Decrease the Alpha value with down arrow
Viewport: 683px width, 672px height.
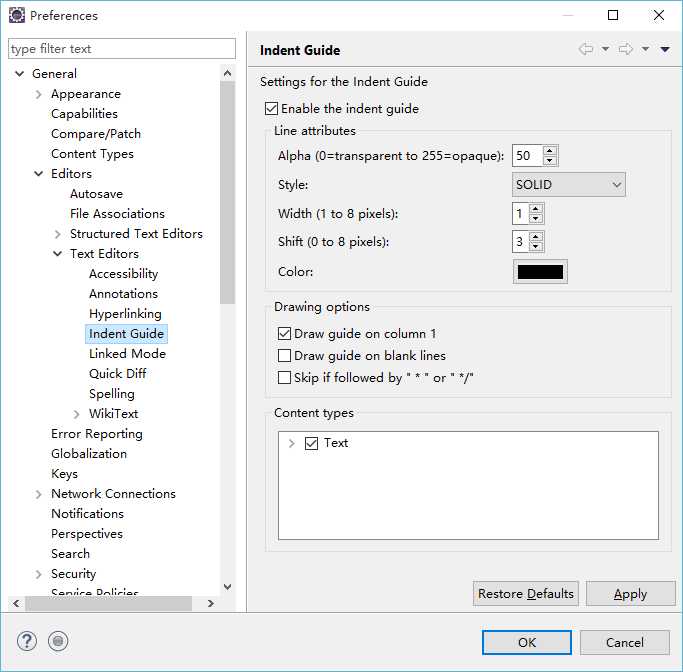point(550,161)
